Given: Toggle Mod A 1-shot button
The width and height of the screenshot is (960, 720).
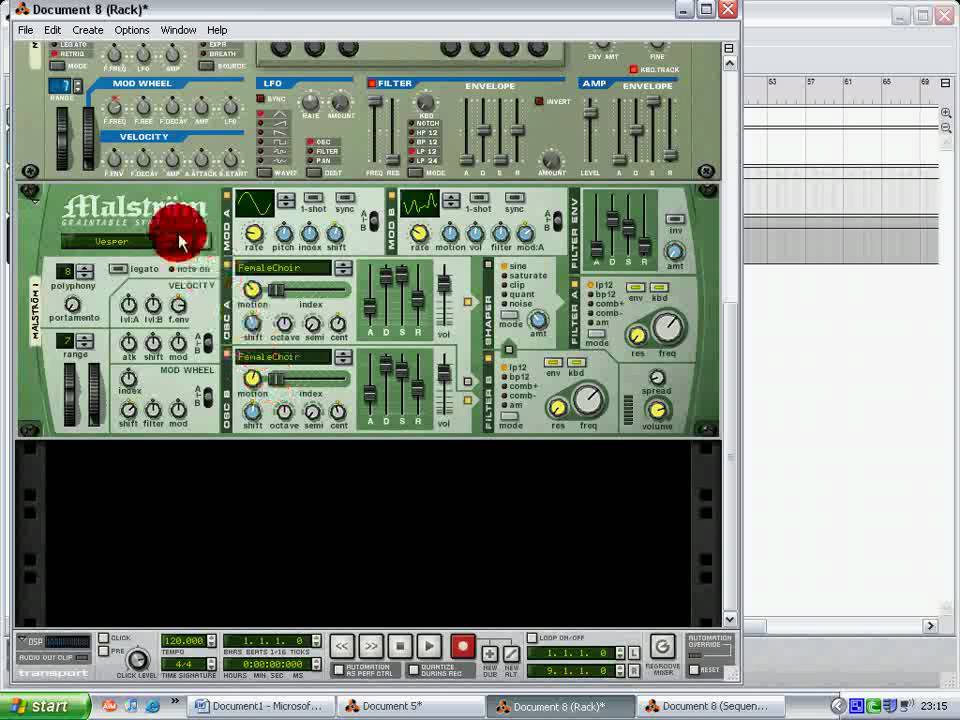Looking at the screenshot, I should [x=313, y=197].
